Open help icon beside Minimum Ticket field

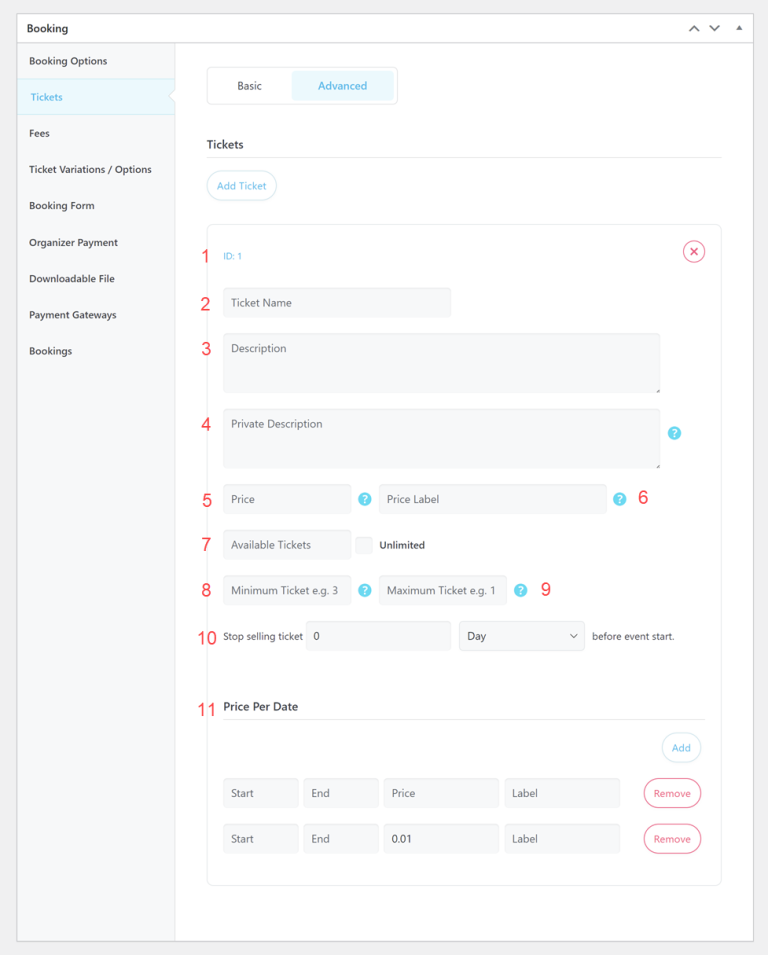click(365, 590)
